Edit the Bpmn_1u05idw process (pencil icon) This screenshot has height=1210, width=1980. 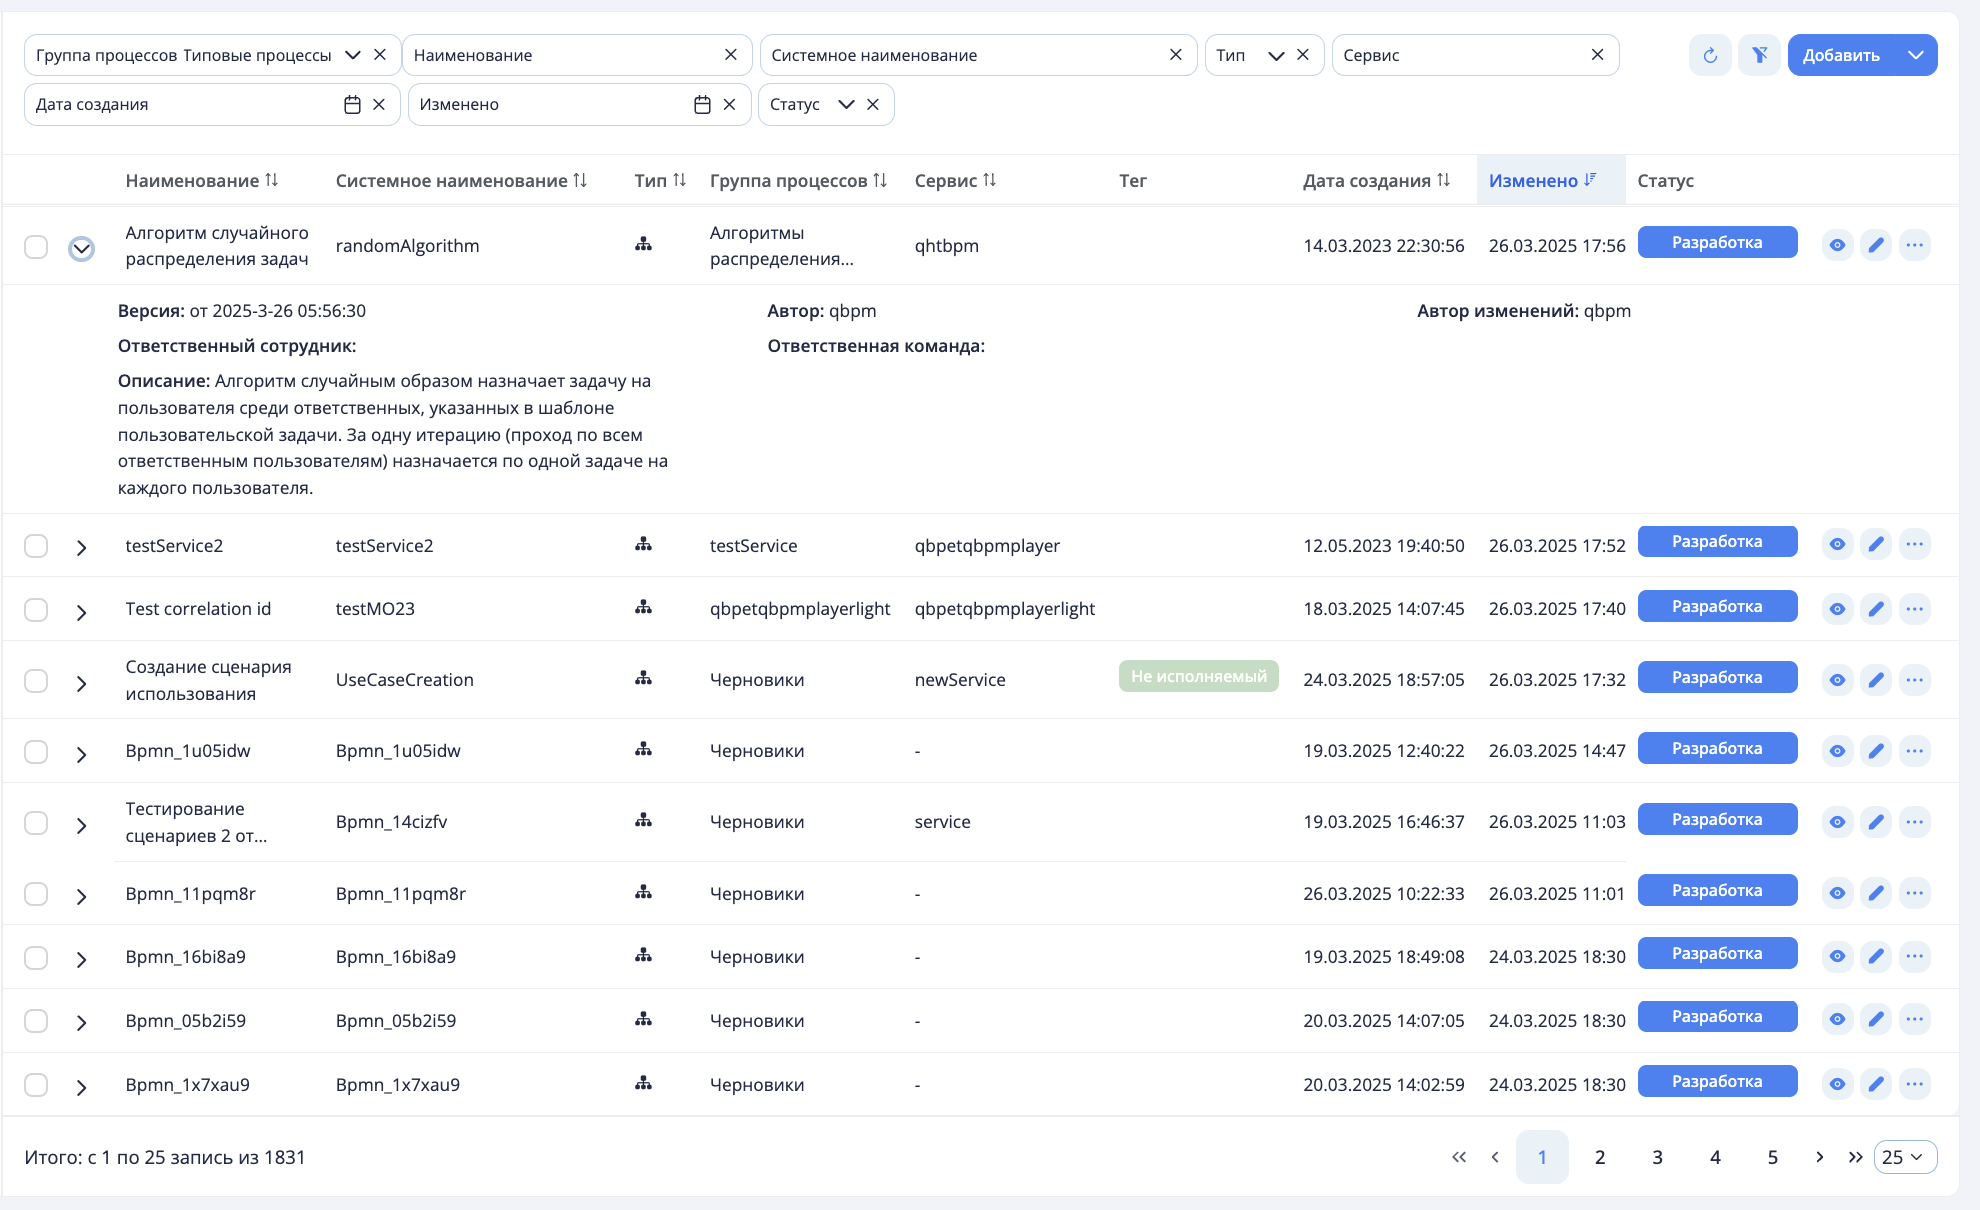(x=1876, y=751)
